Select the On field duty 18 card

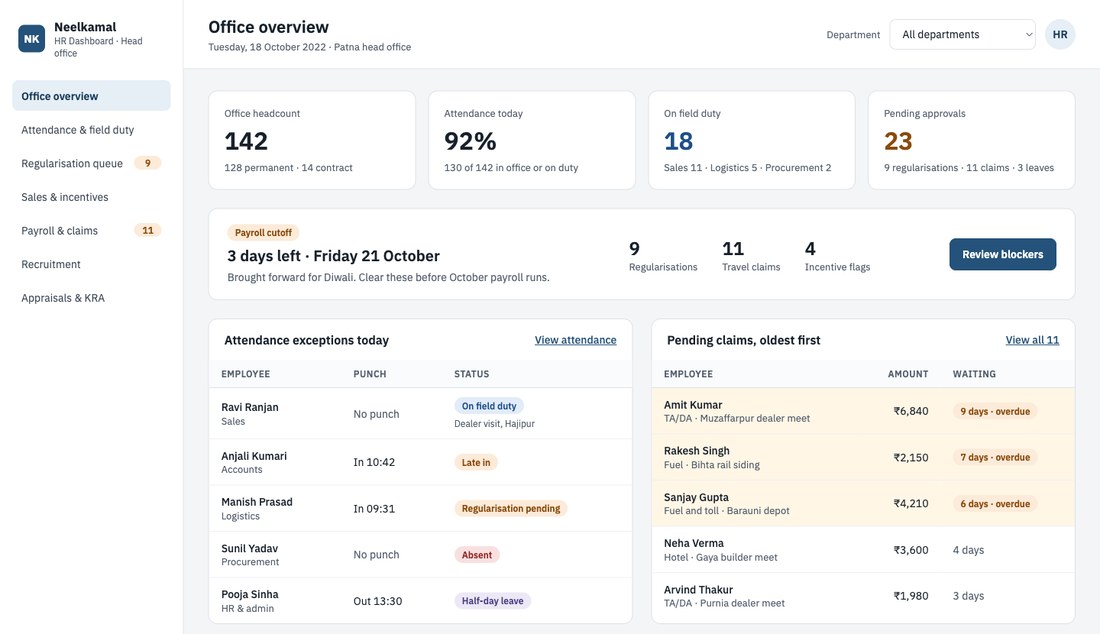(x=751, y=140)
